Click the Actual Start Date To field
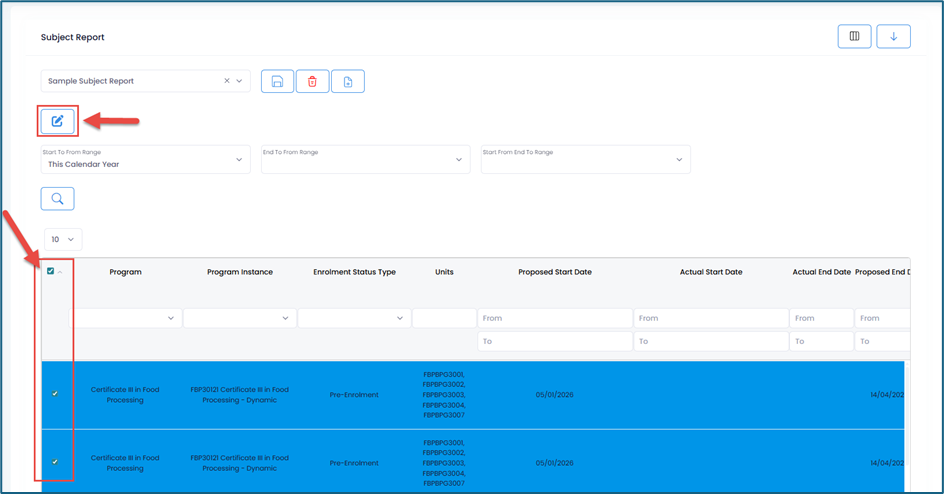The image size is (944, 494). [711, 341]
